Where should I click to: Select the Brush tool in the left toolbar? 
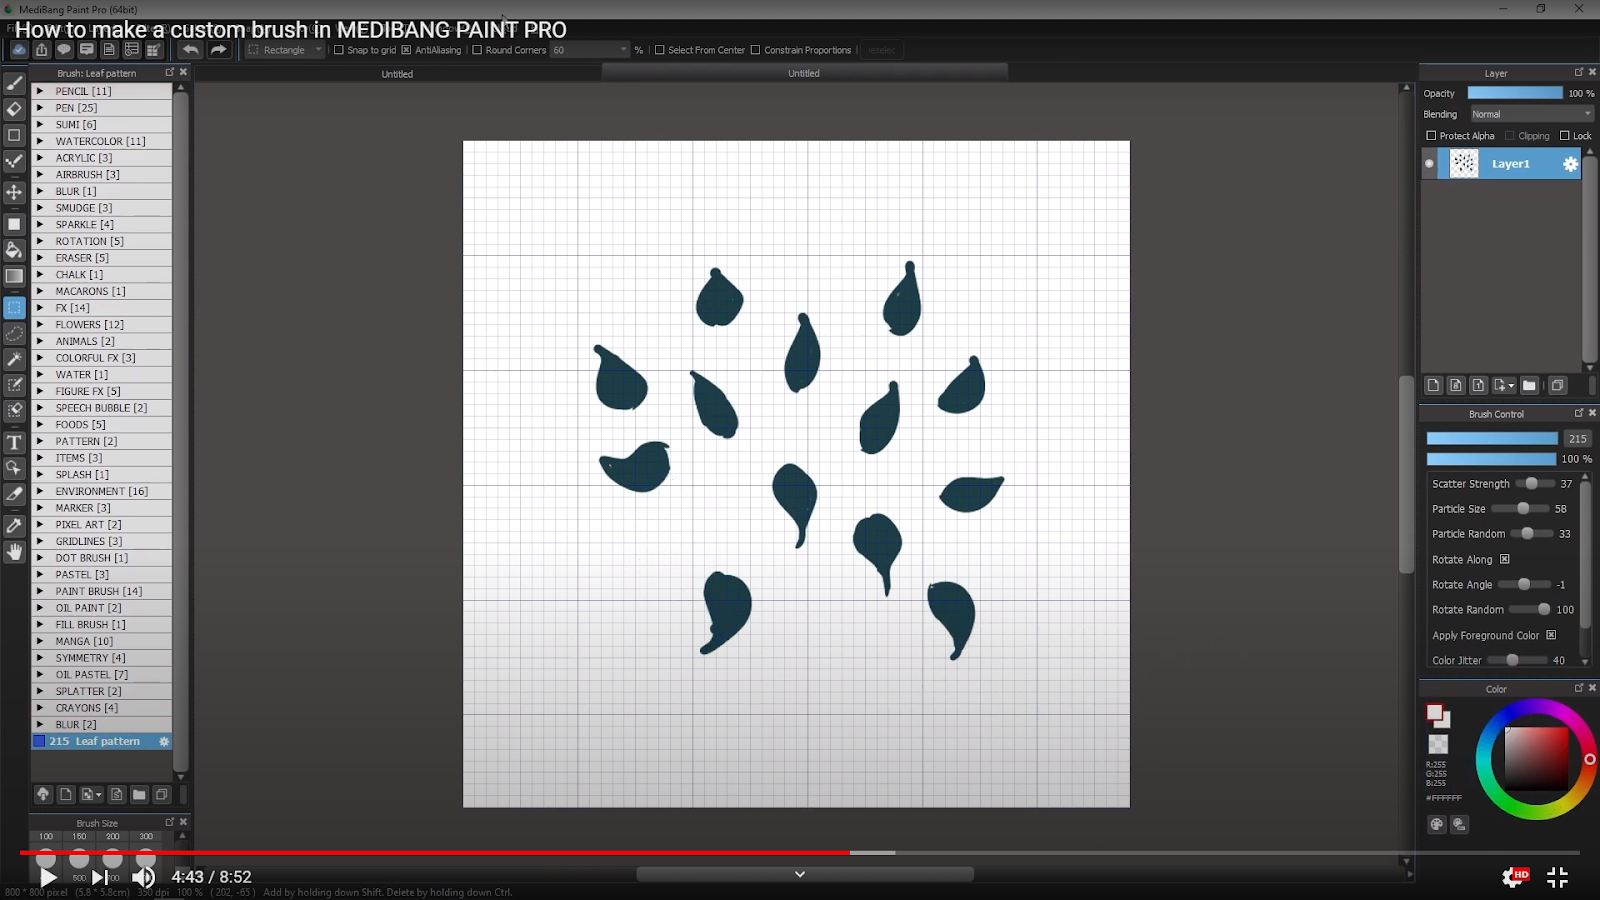coord(14,83)
